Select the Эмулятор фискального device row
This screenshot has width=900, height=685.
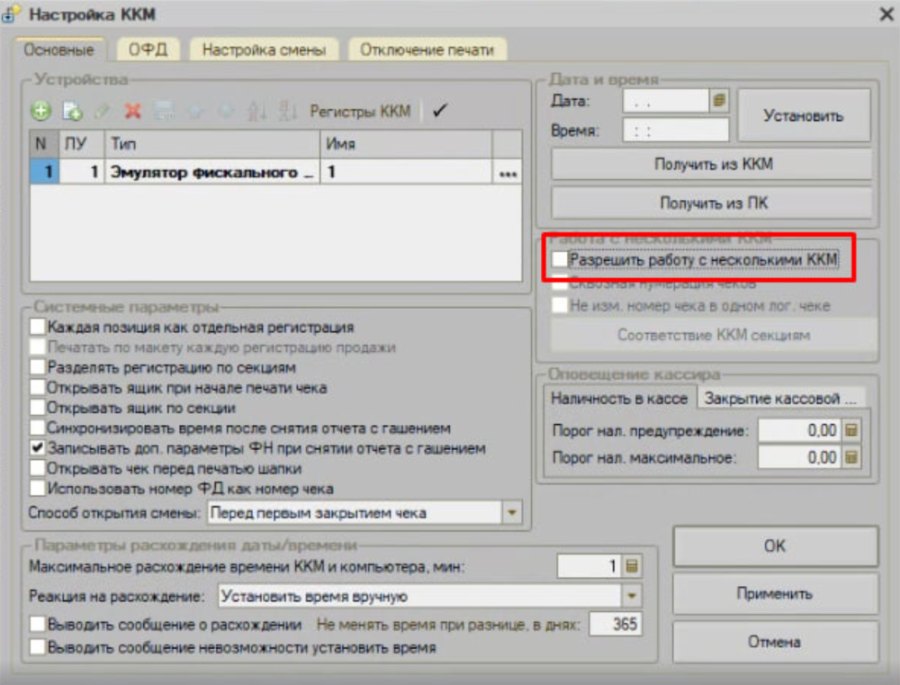click(x=276, y=172)
